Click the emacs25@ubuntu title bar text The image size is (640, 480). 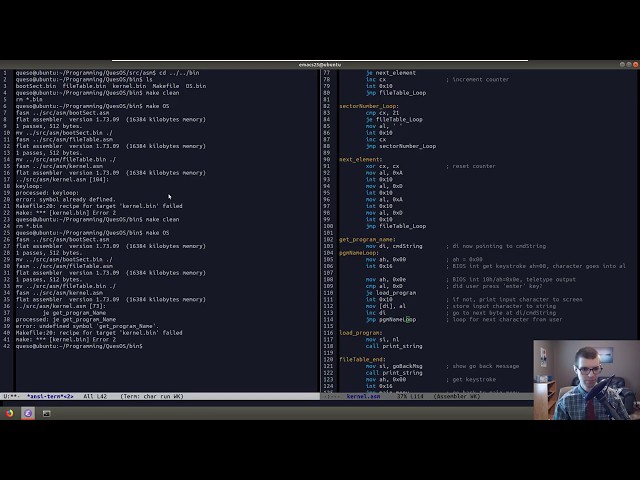tap(320, 64)
